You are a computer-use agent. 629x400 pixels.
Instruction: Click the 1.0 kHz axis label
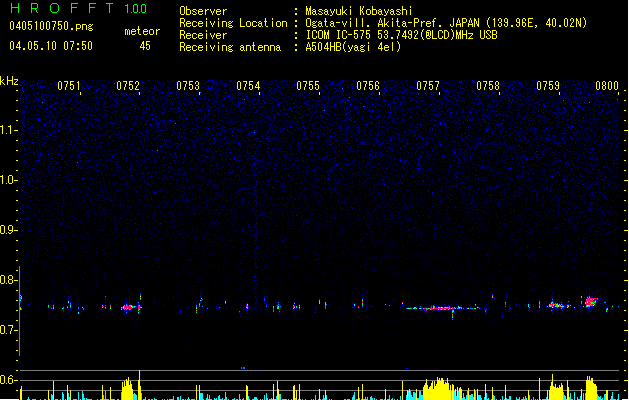[x=8, y=179]
